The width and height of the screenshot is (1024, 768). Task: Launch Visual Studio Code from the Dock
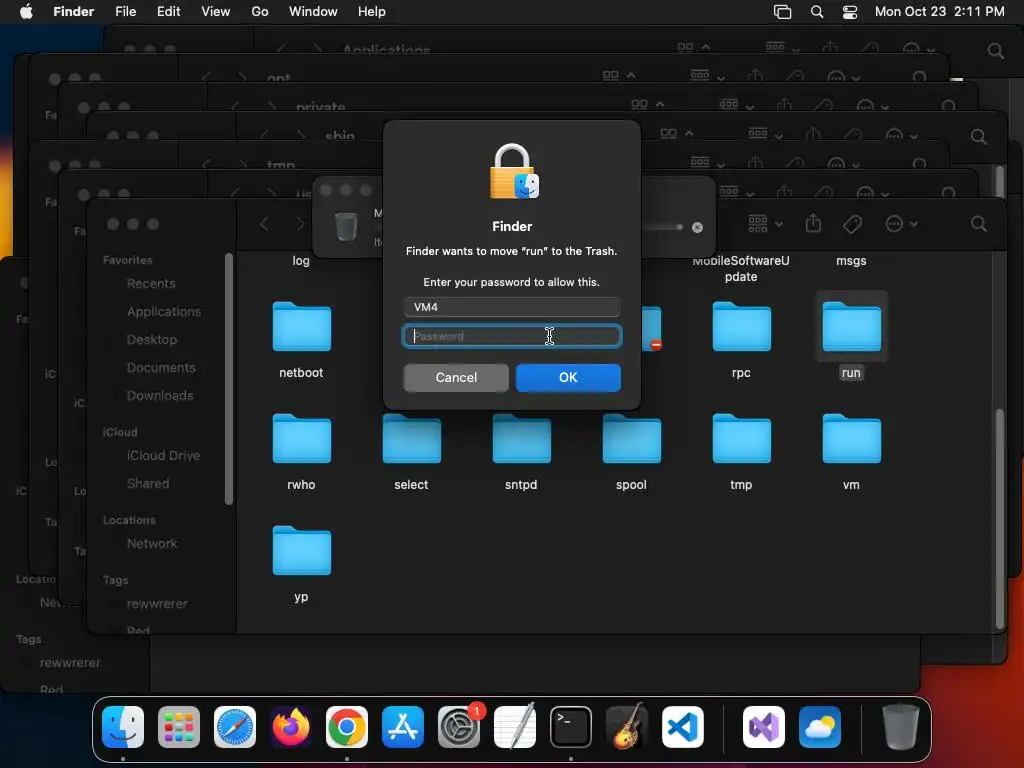pyautogui.click(x=682, y=726)
